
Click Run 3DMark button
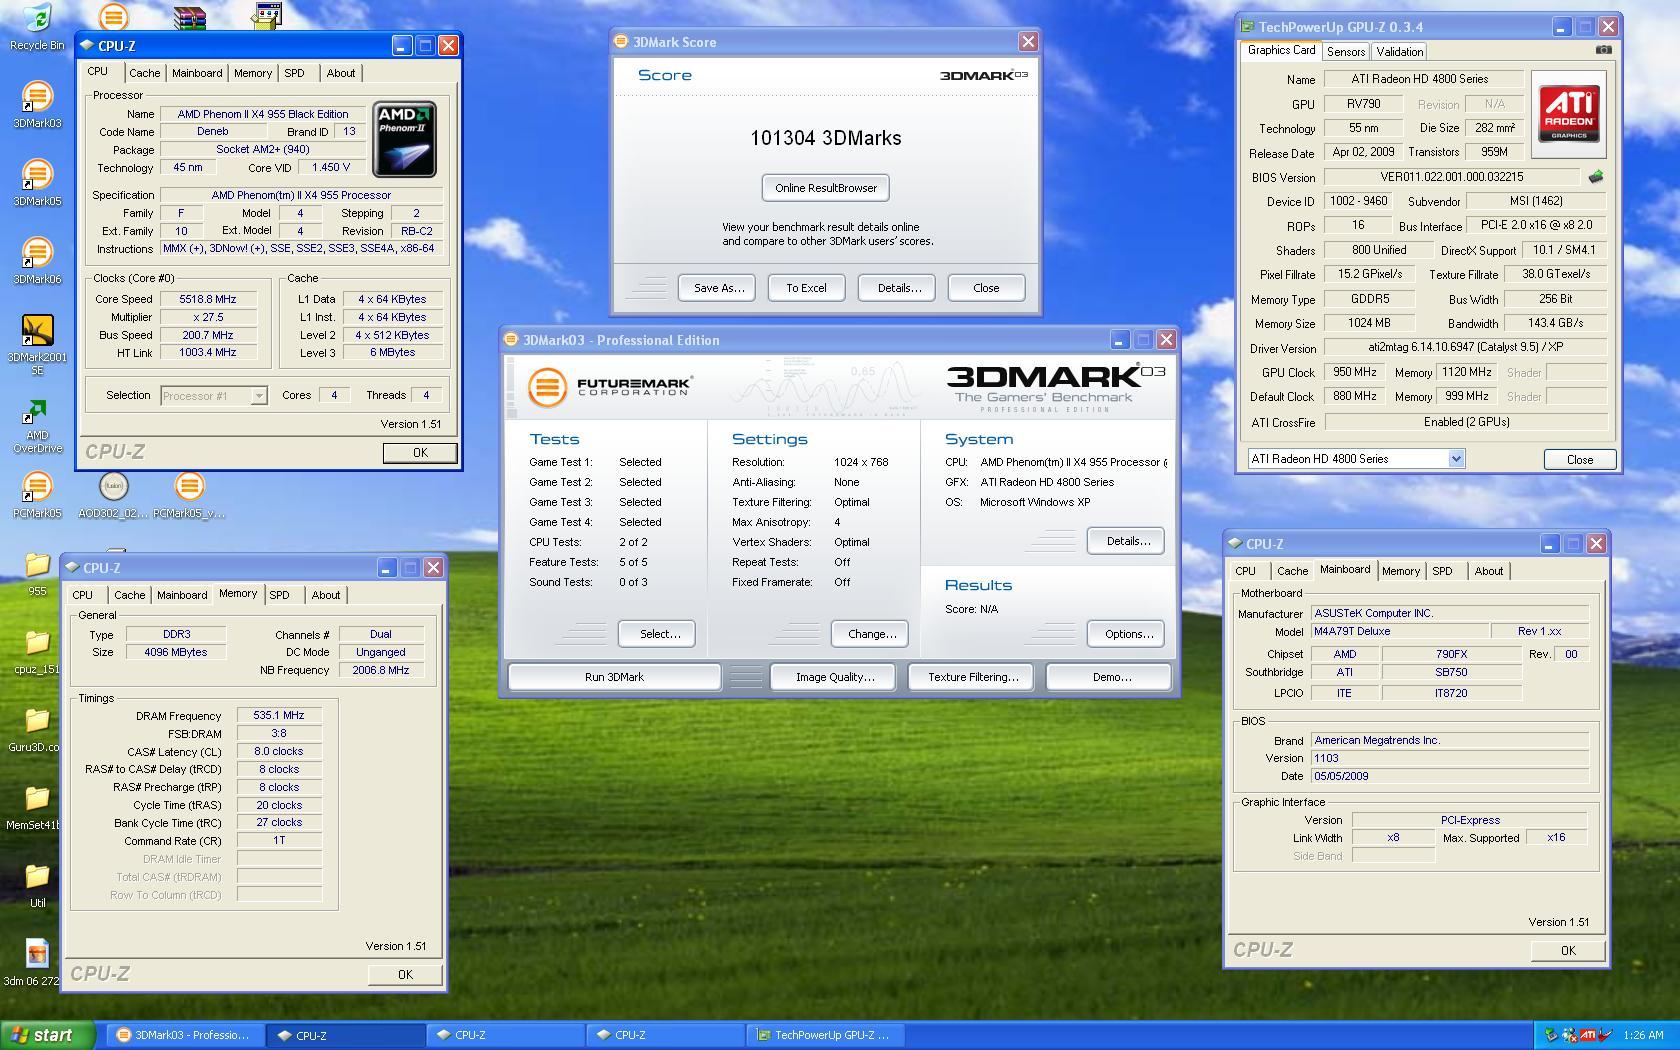pyautogui.click(x=614, y=677)
